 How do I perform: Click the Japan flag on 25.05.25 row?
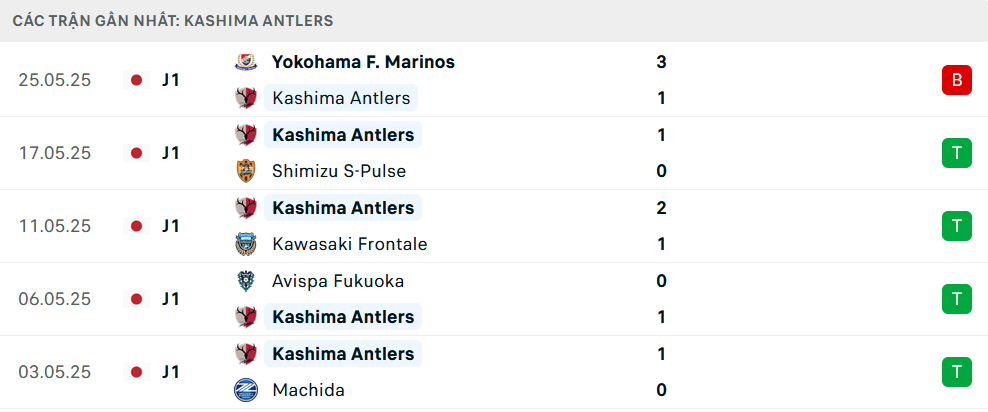[x=136, y=80]
